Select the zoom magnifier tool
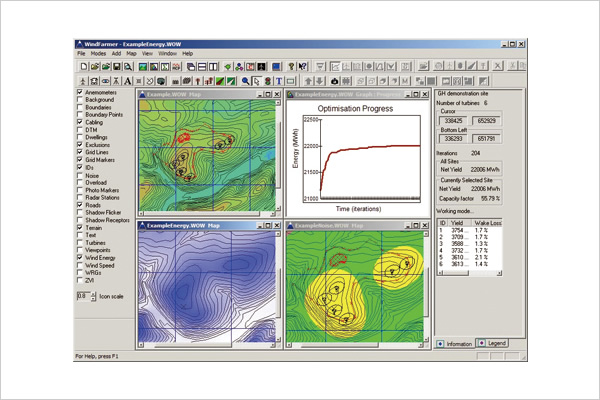The height and width of the screenshot is (400, 600). coord(243,80)
